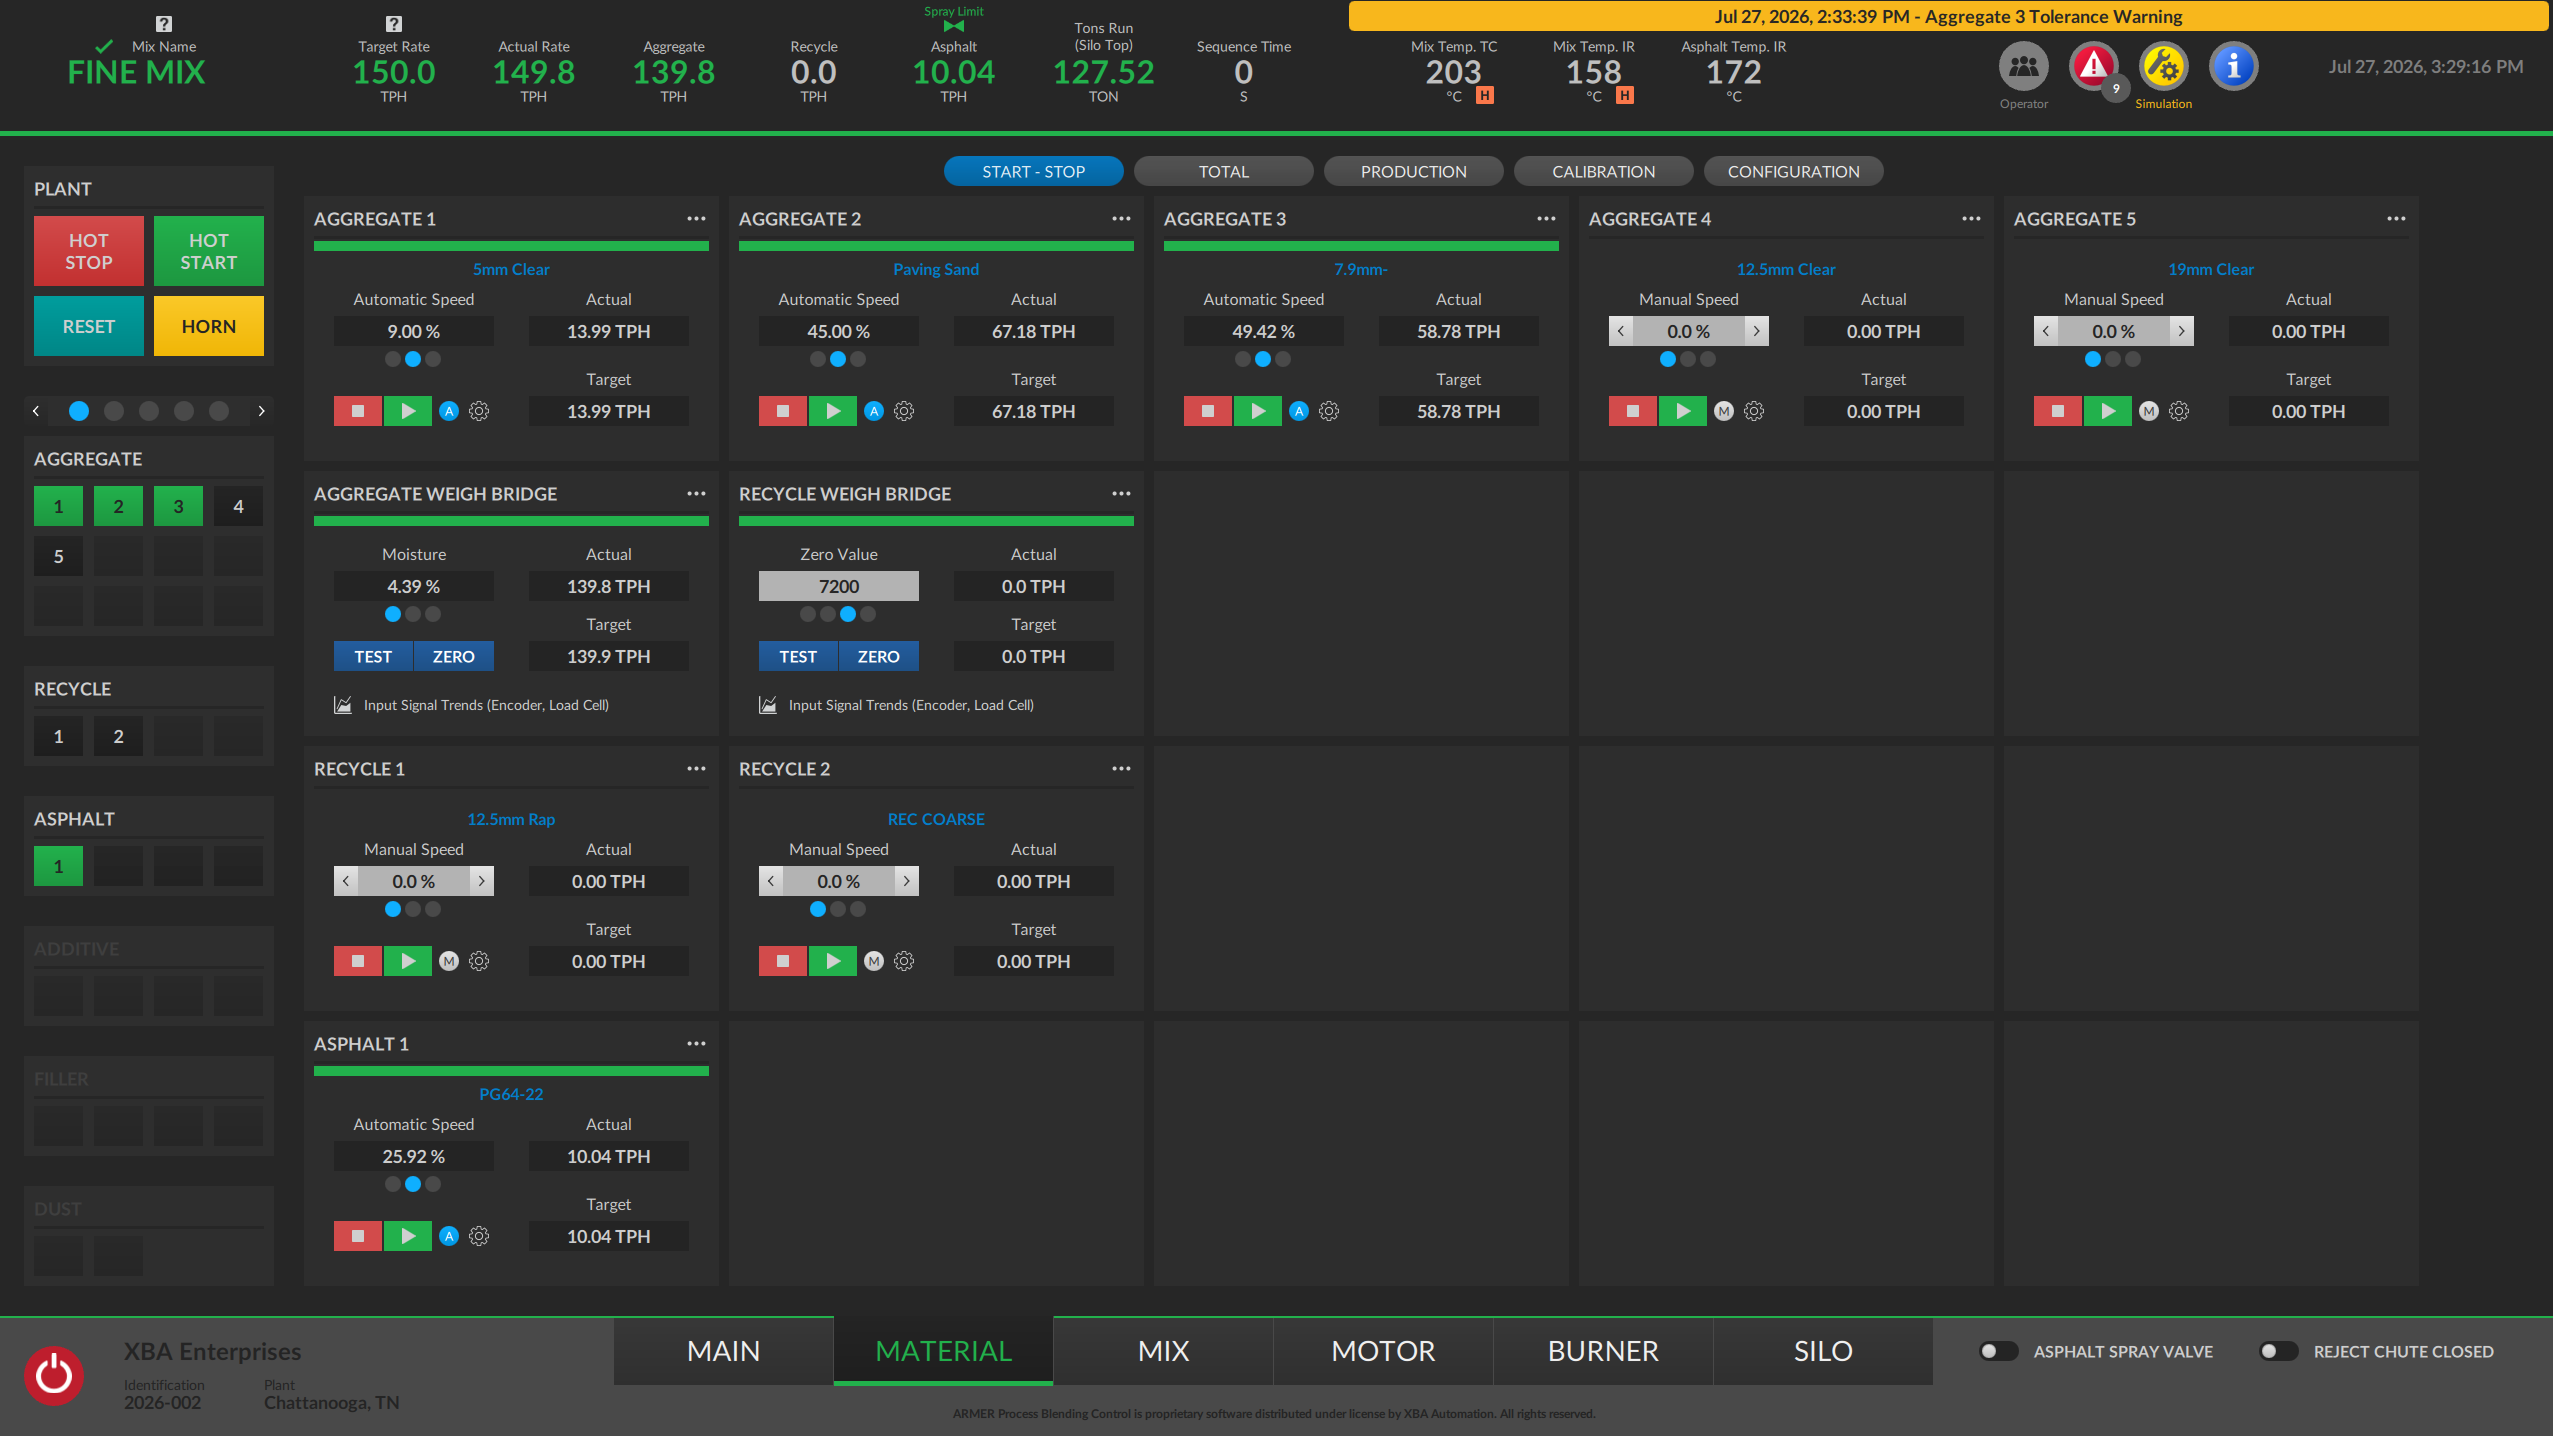Click the Spray Limit valve icon
The image size is (2553, 1436).
coord(954,27)
